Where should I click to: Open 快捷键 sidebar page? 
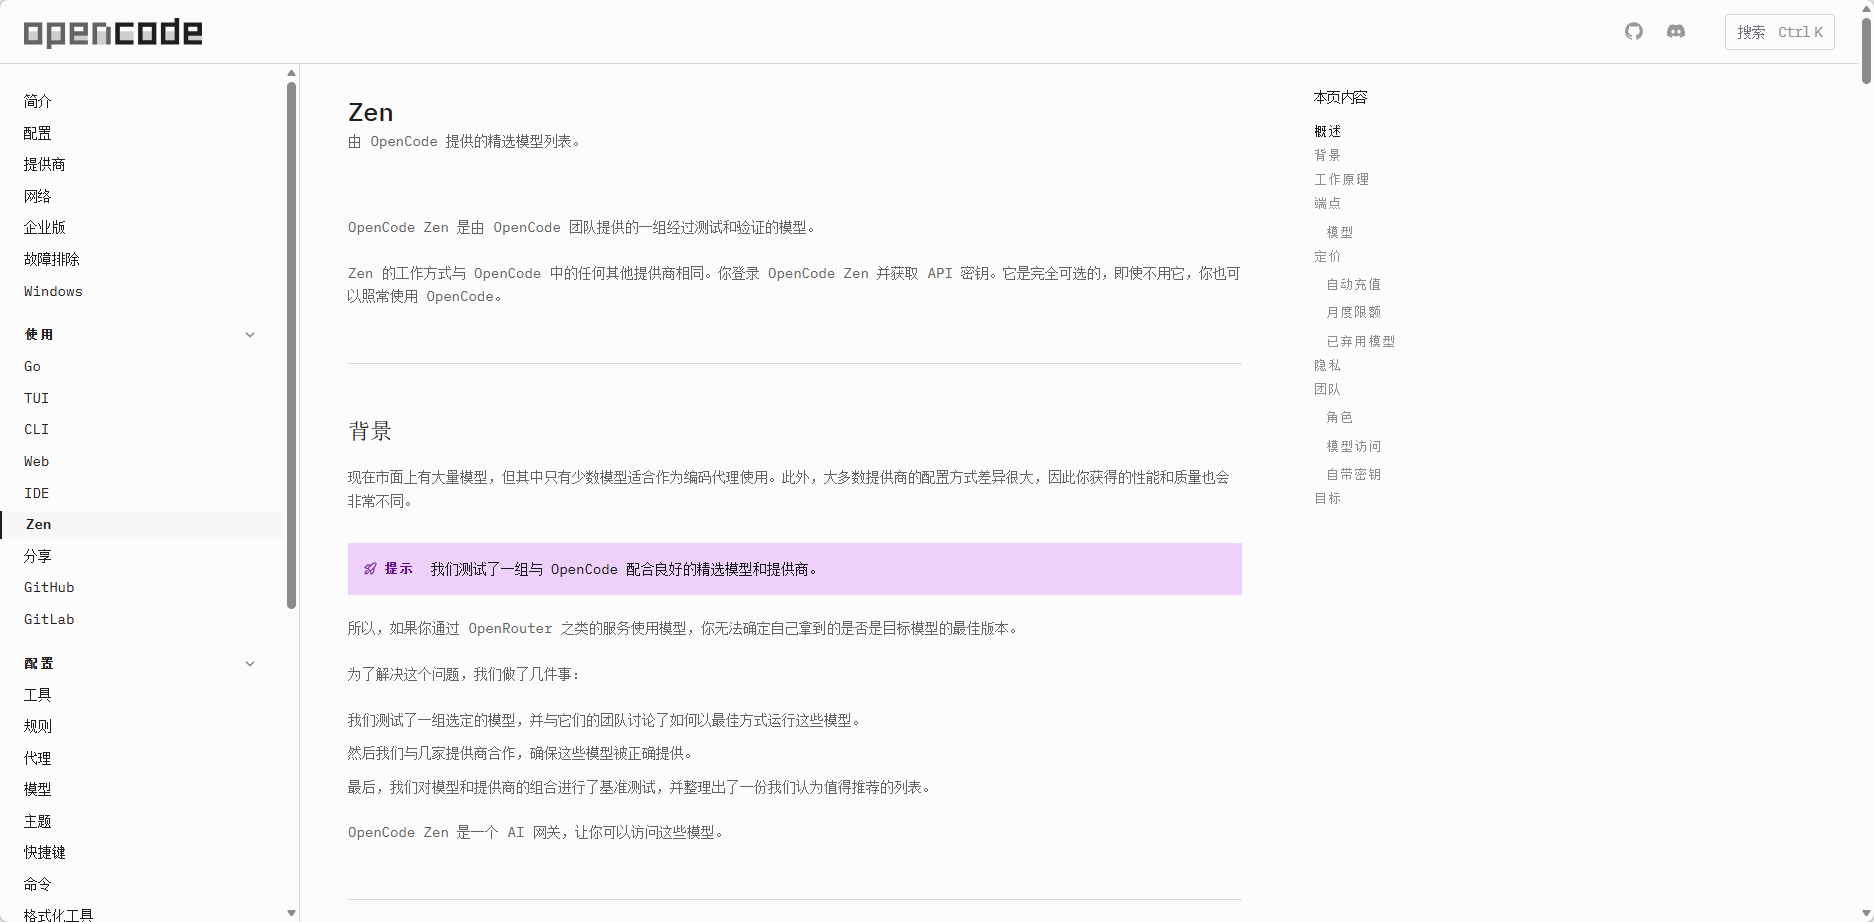click(45, 852)
